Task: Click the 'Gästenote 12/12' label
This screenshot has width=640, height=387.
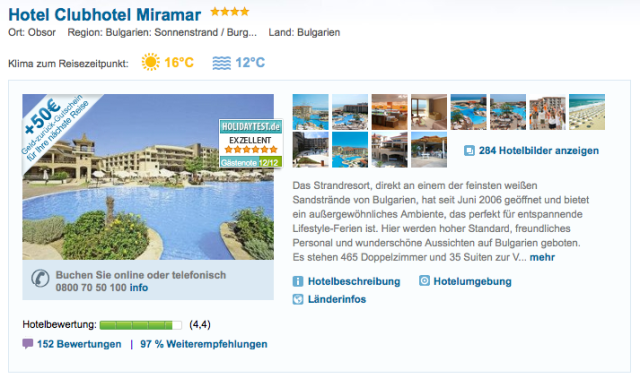Action: point(250,162)
